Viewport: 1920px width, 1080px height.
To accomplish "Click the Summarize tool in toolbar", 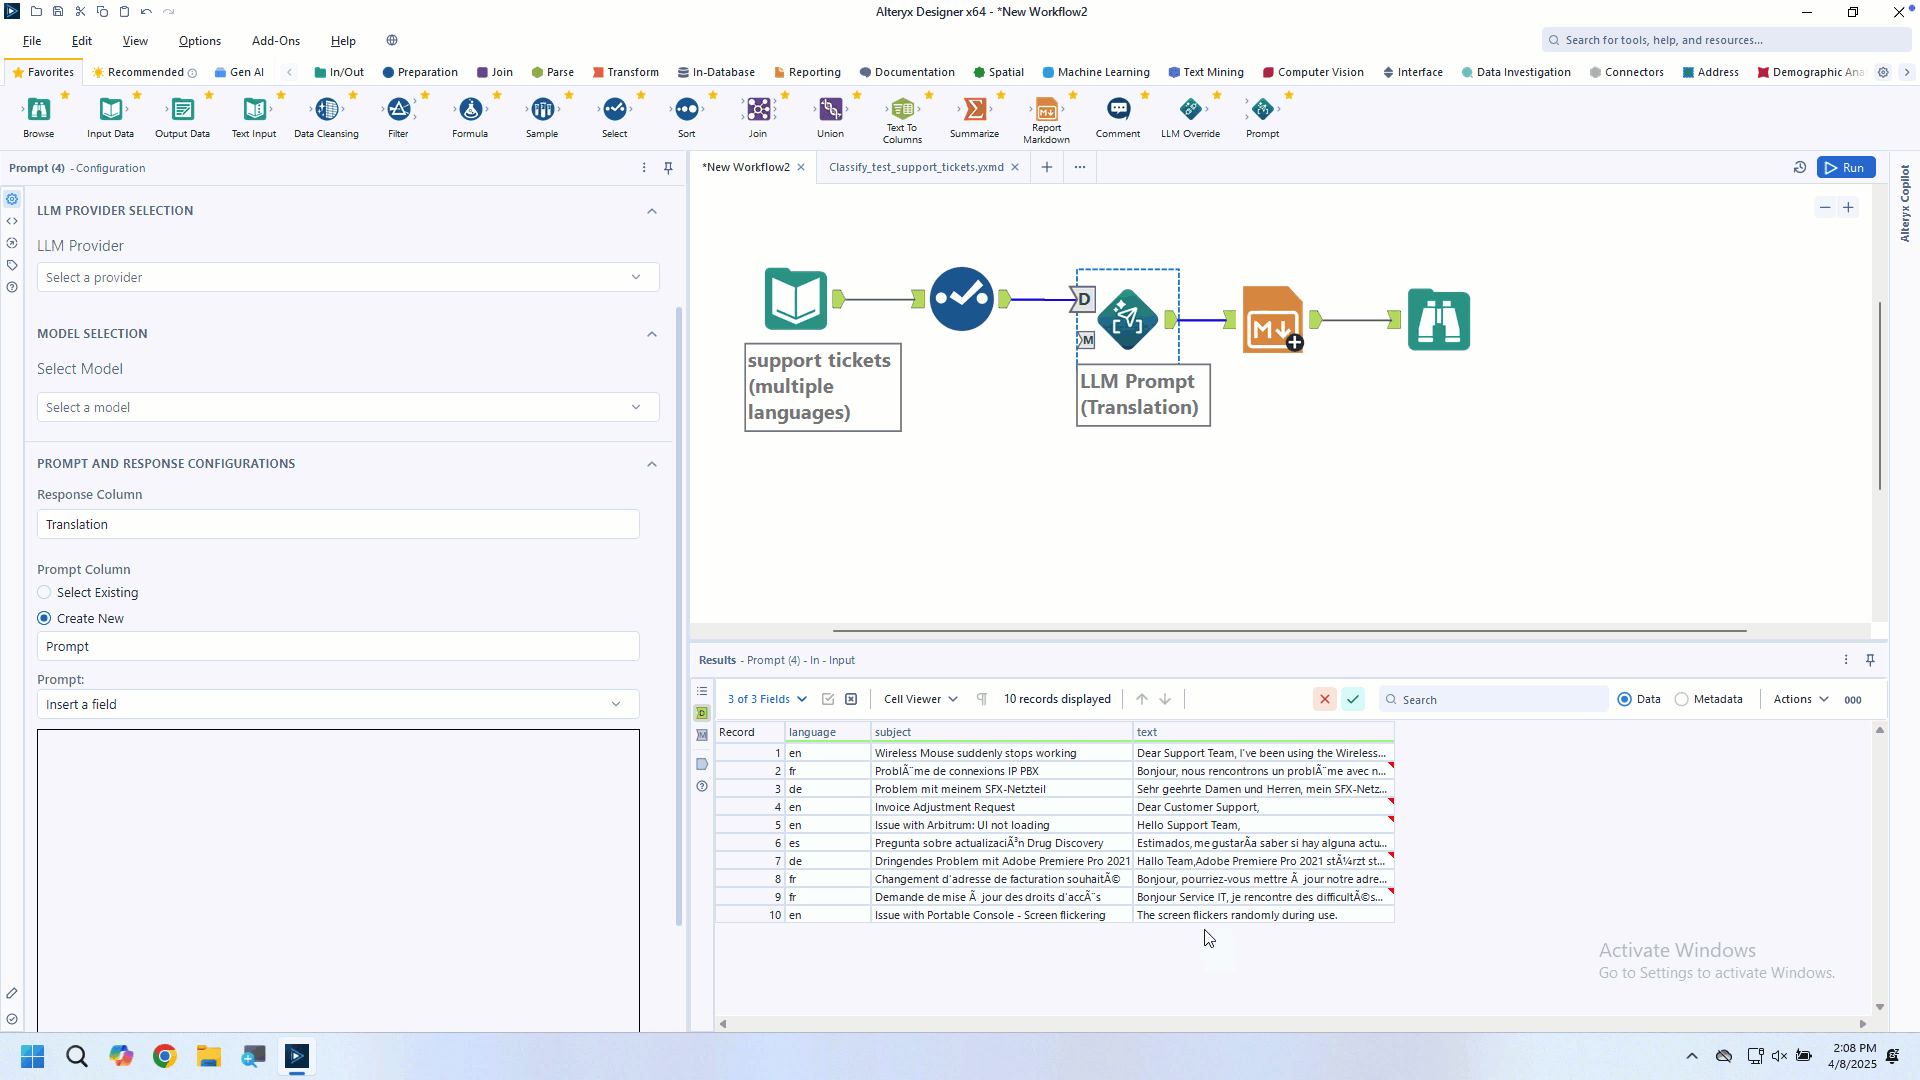I will 974,110.
